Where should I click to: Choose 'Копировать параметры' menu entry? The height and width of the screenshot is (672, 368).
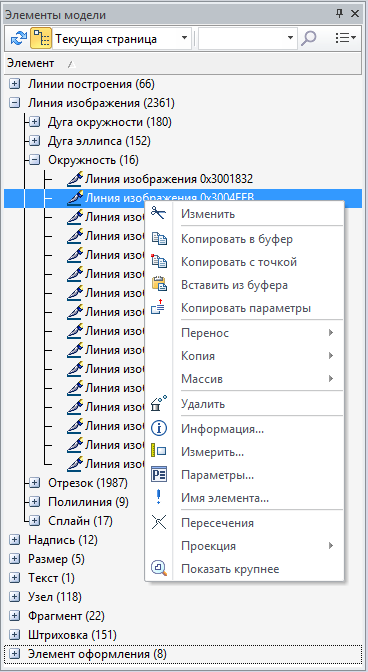tap(245, 308)
